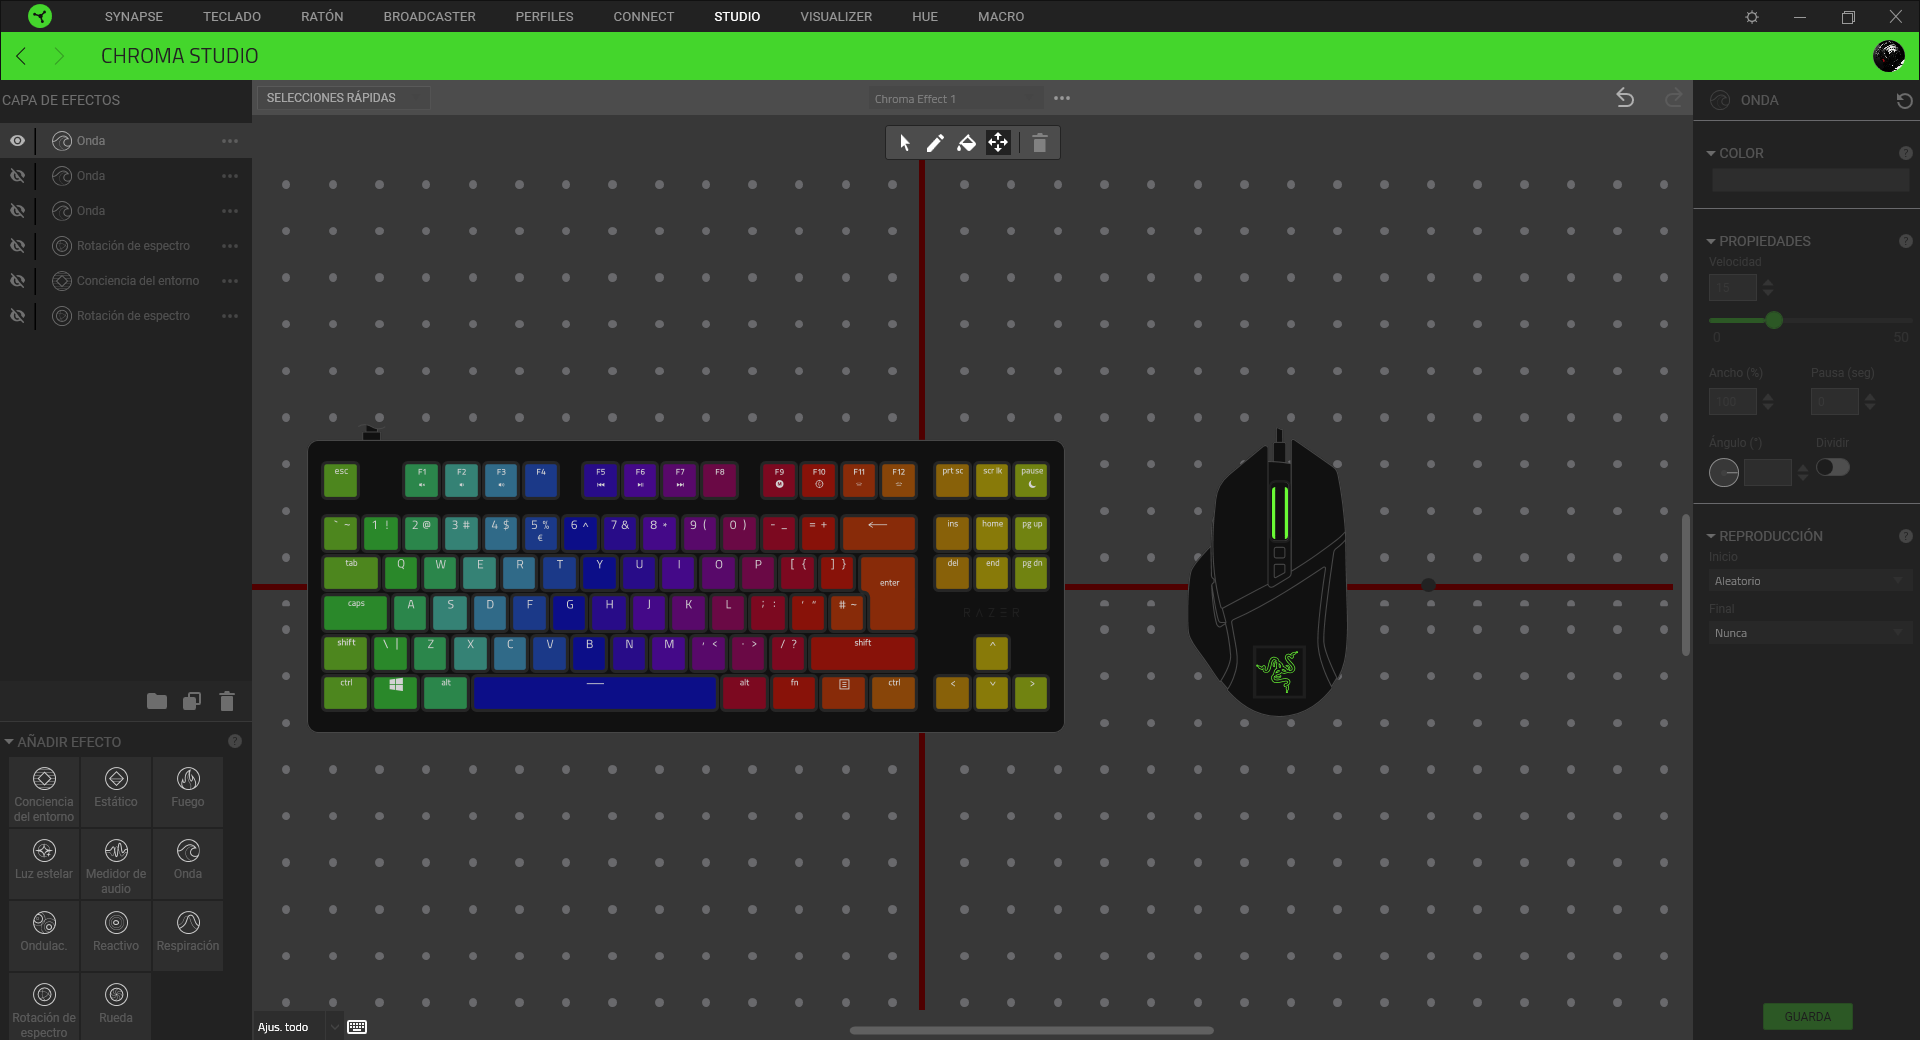
Task: Add the Estático effect
Action: [116, 793]
